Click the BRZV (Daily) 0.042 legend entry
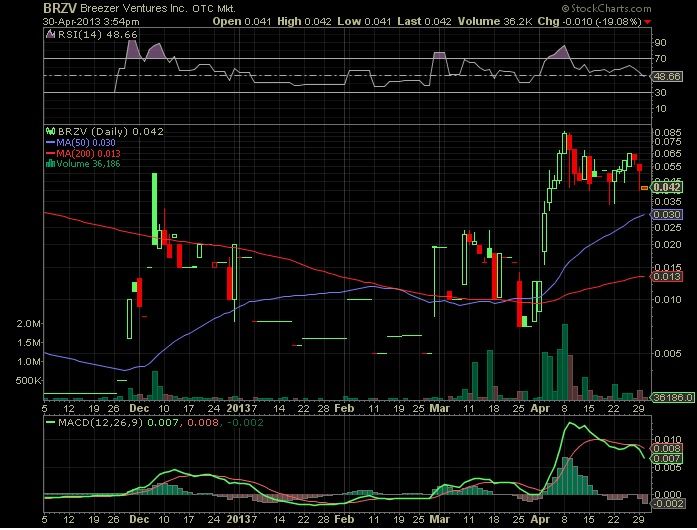Viewport: 697px width, 530px height. coord(111,131)
